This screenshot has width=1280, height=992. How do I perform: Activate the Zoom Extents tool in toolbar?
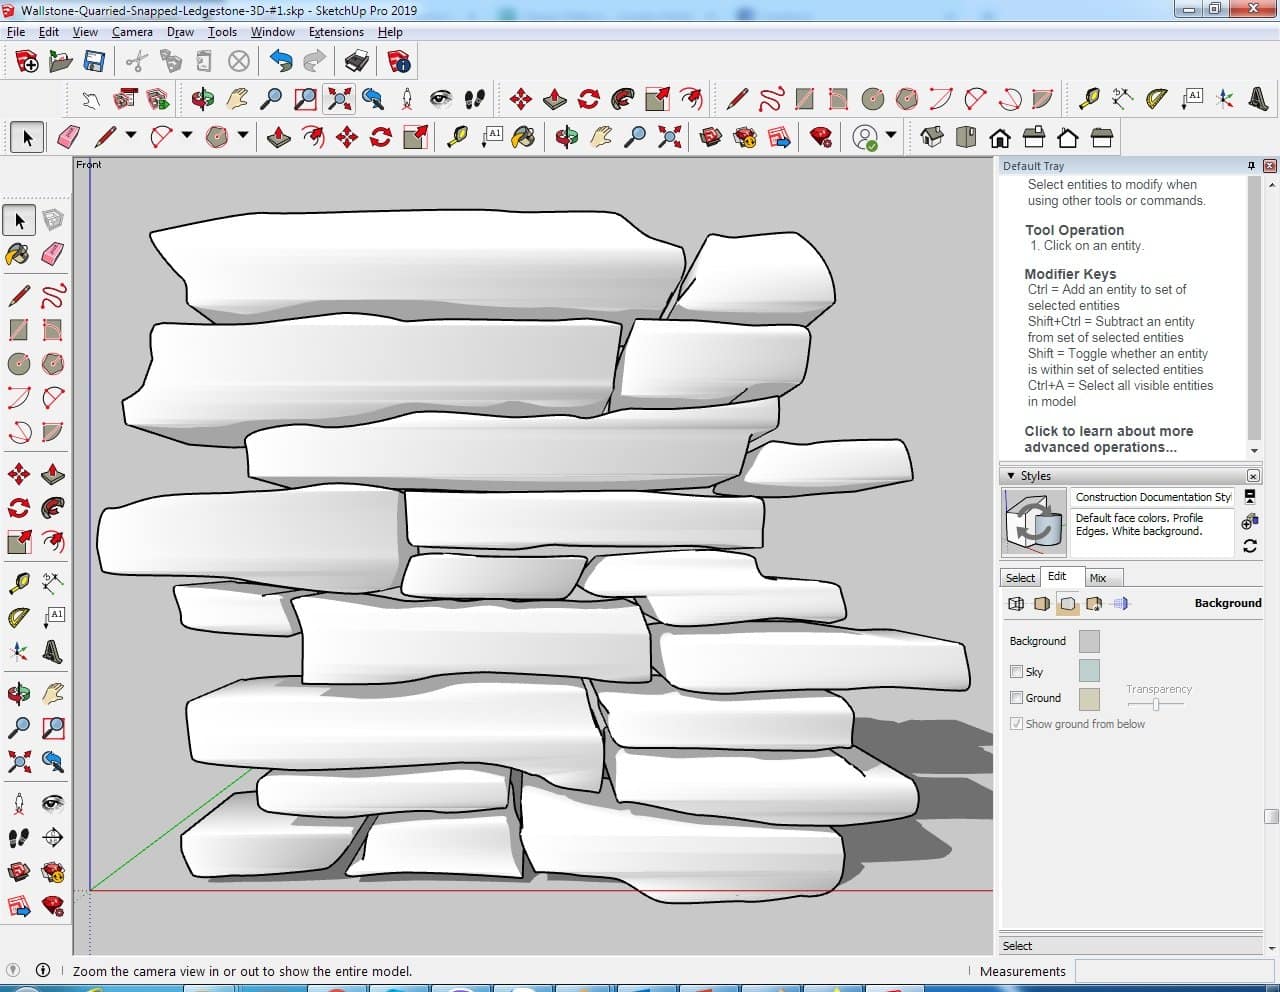coord(340,99)
